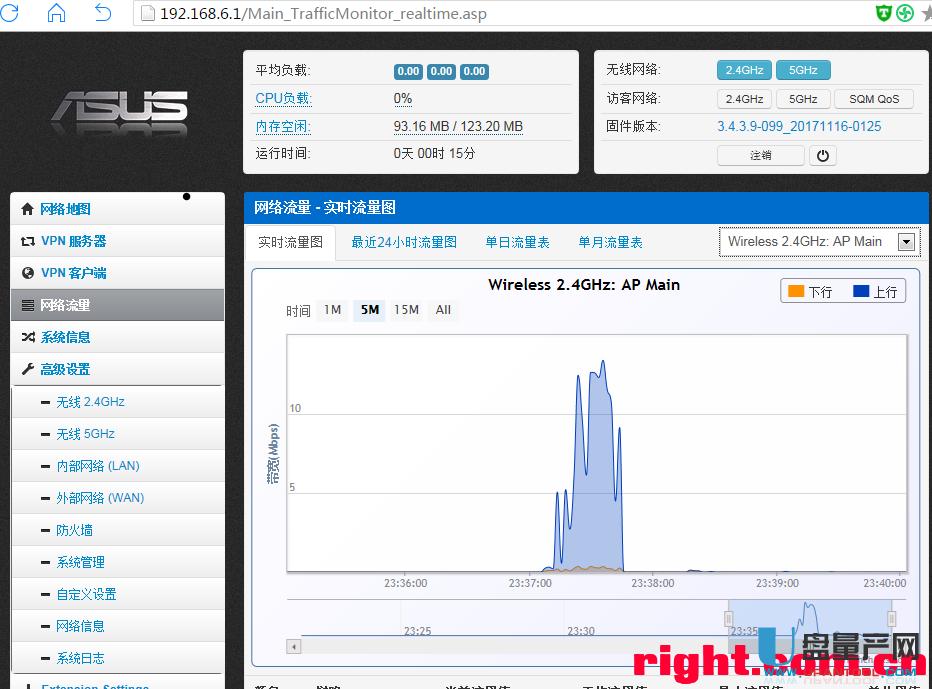Toggle the 2.4GHz wireless network off
Screen dimensions: 932x689
pos(743,69)
